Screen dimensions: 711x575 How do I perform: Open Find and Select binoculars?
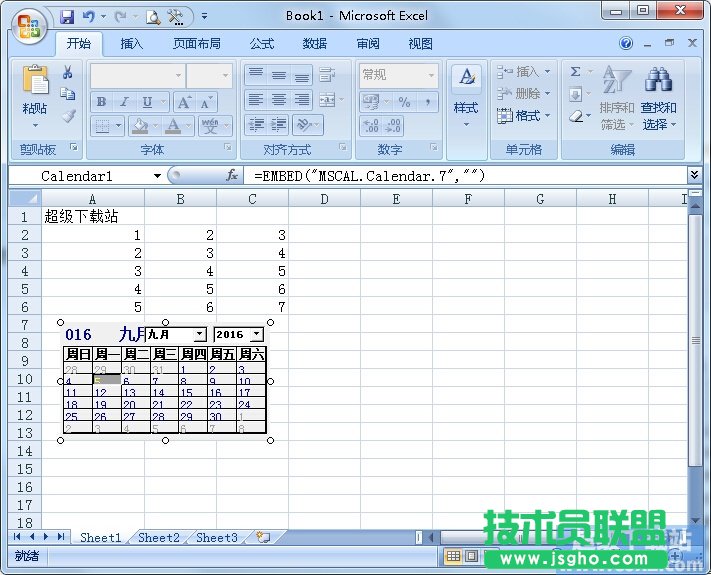[x=658, y=82]
